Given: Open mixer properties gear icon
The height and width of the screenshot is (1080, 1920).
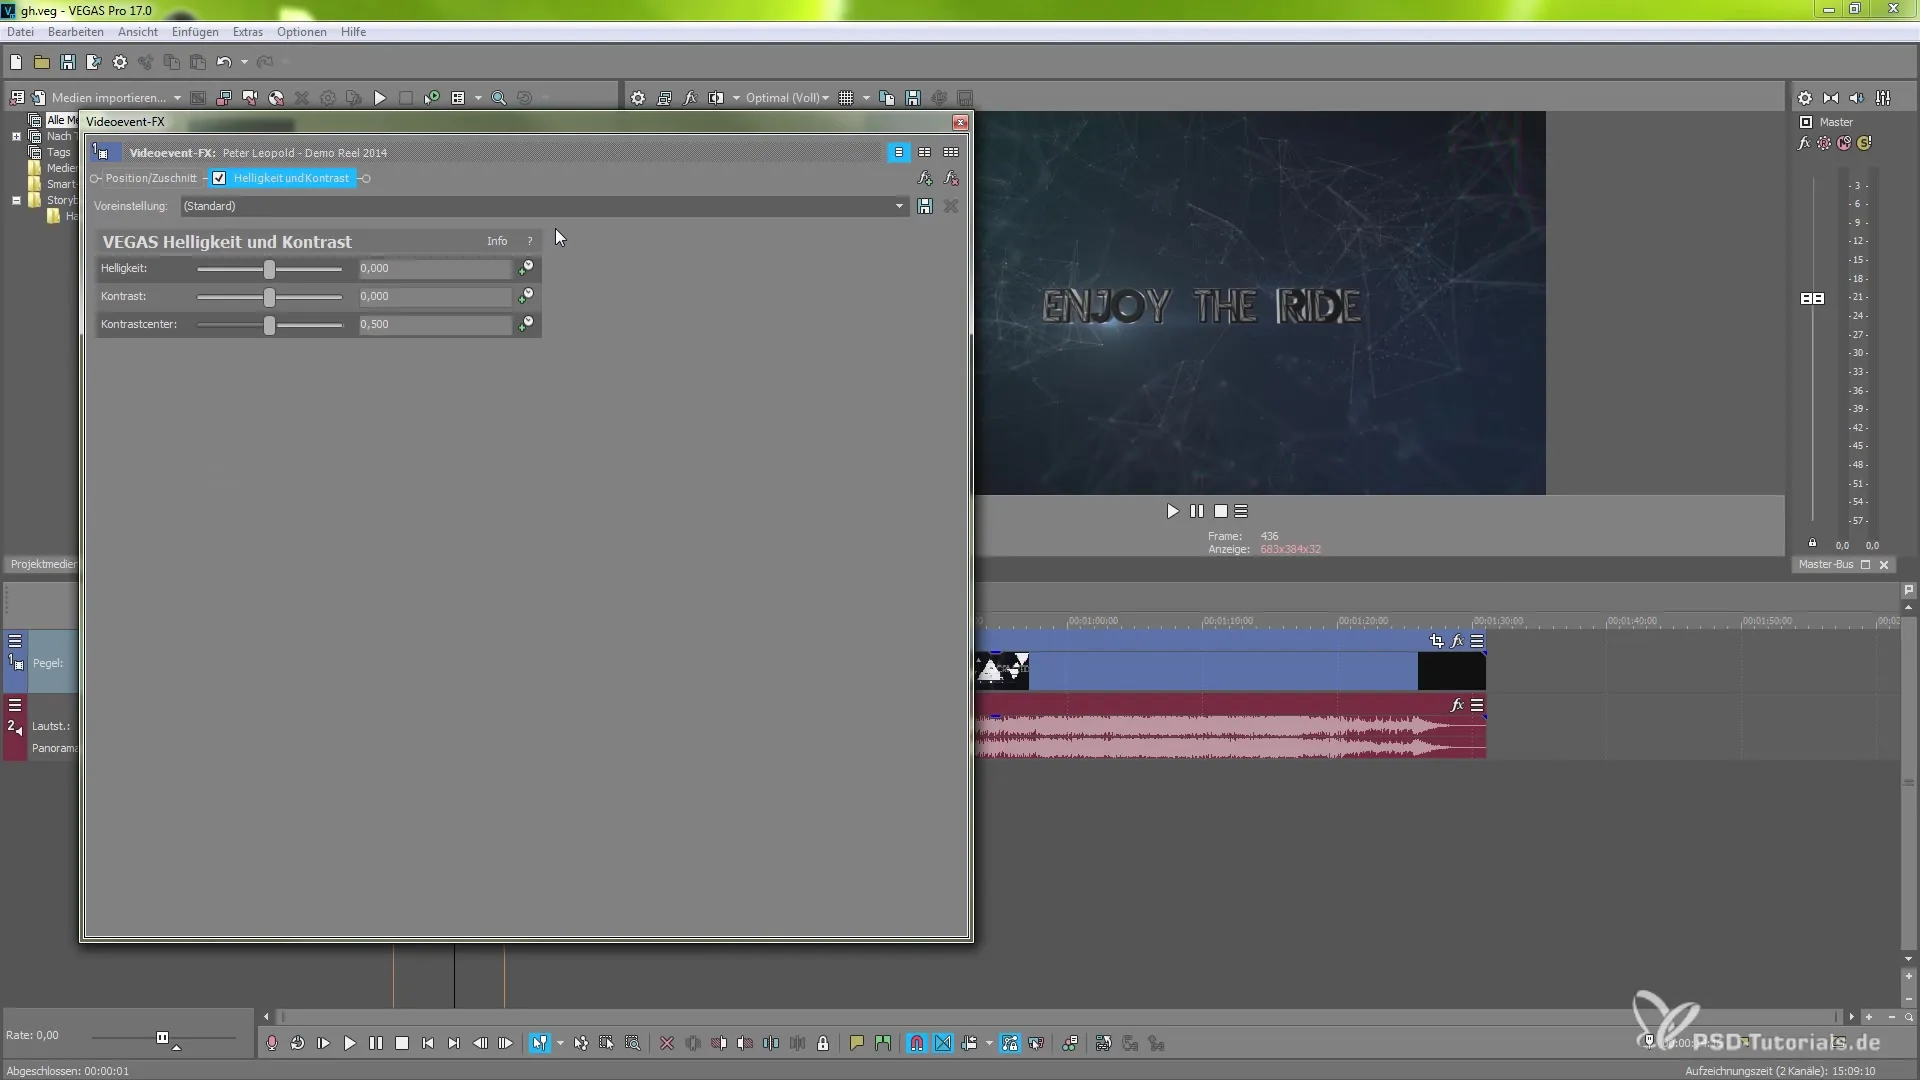Looking at the screenshot, I should point(1805,98).
